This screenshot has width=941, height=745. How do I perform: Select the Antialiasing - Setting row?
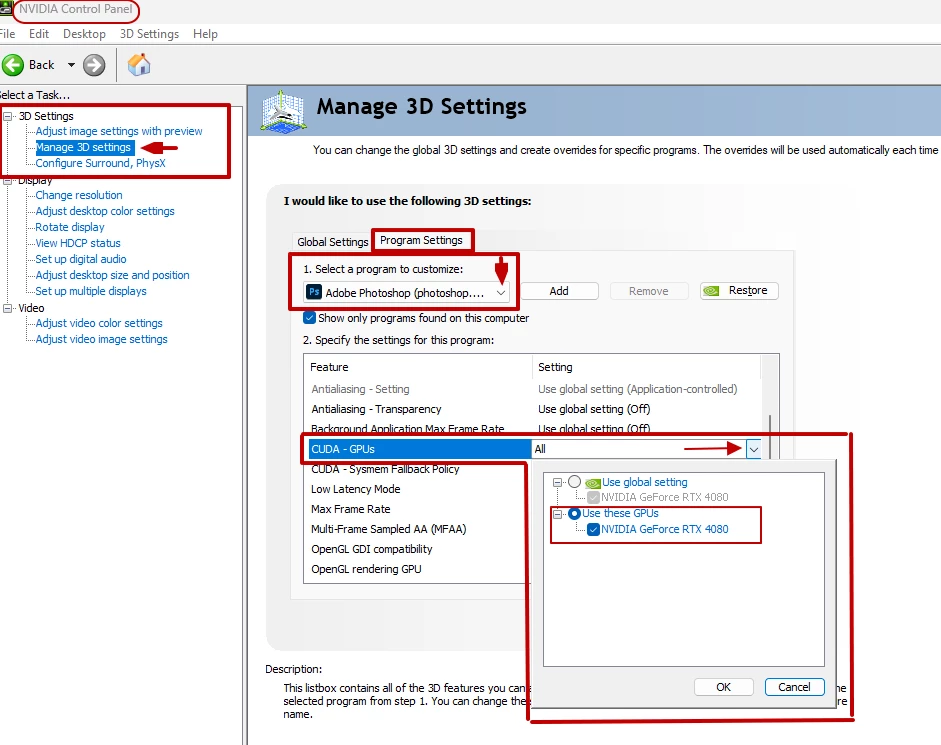[534, 389]
